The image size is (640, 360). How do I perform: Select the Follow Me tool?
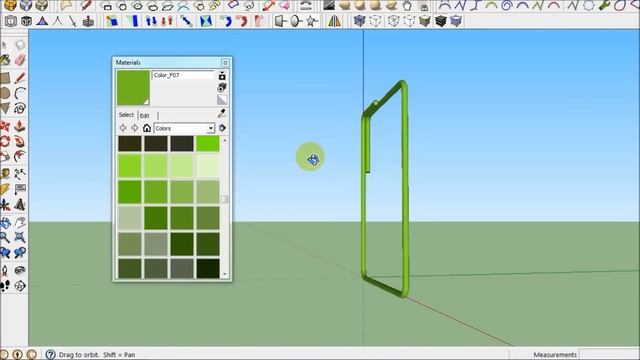click(20, 141)
